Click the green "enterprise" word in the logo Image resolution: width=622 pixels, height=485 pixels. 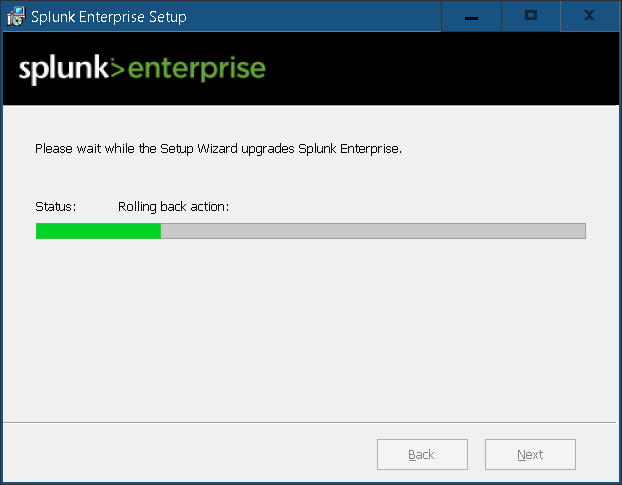pyautogui.click(x=196, y=70)
